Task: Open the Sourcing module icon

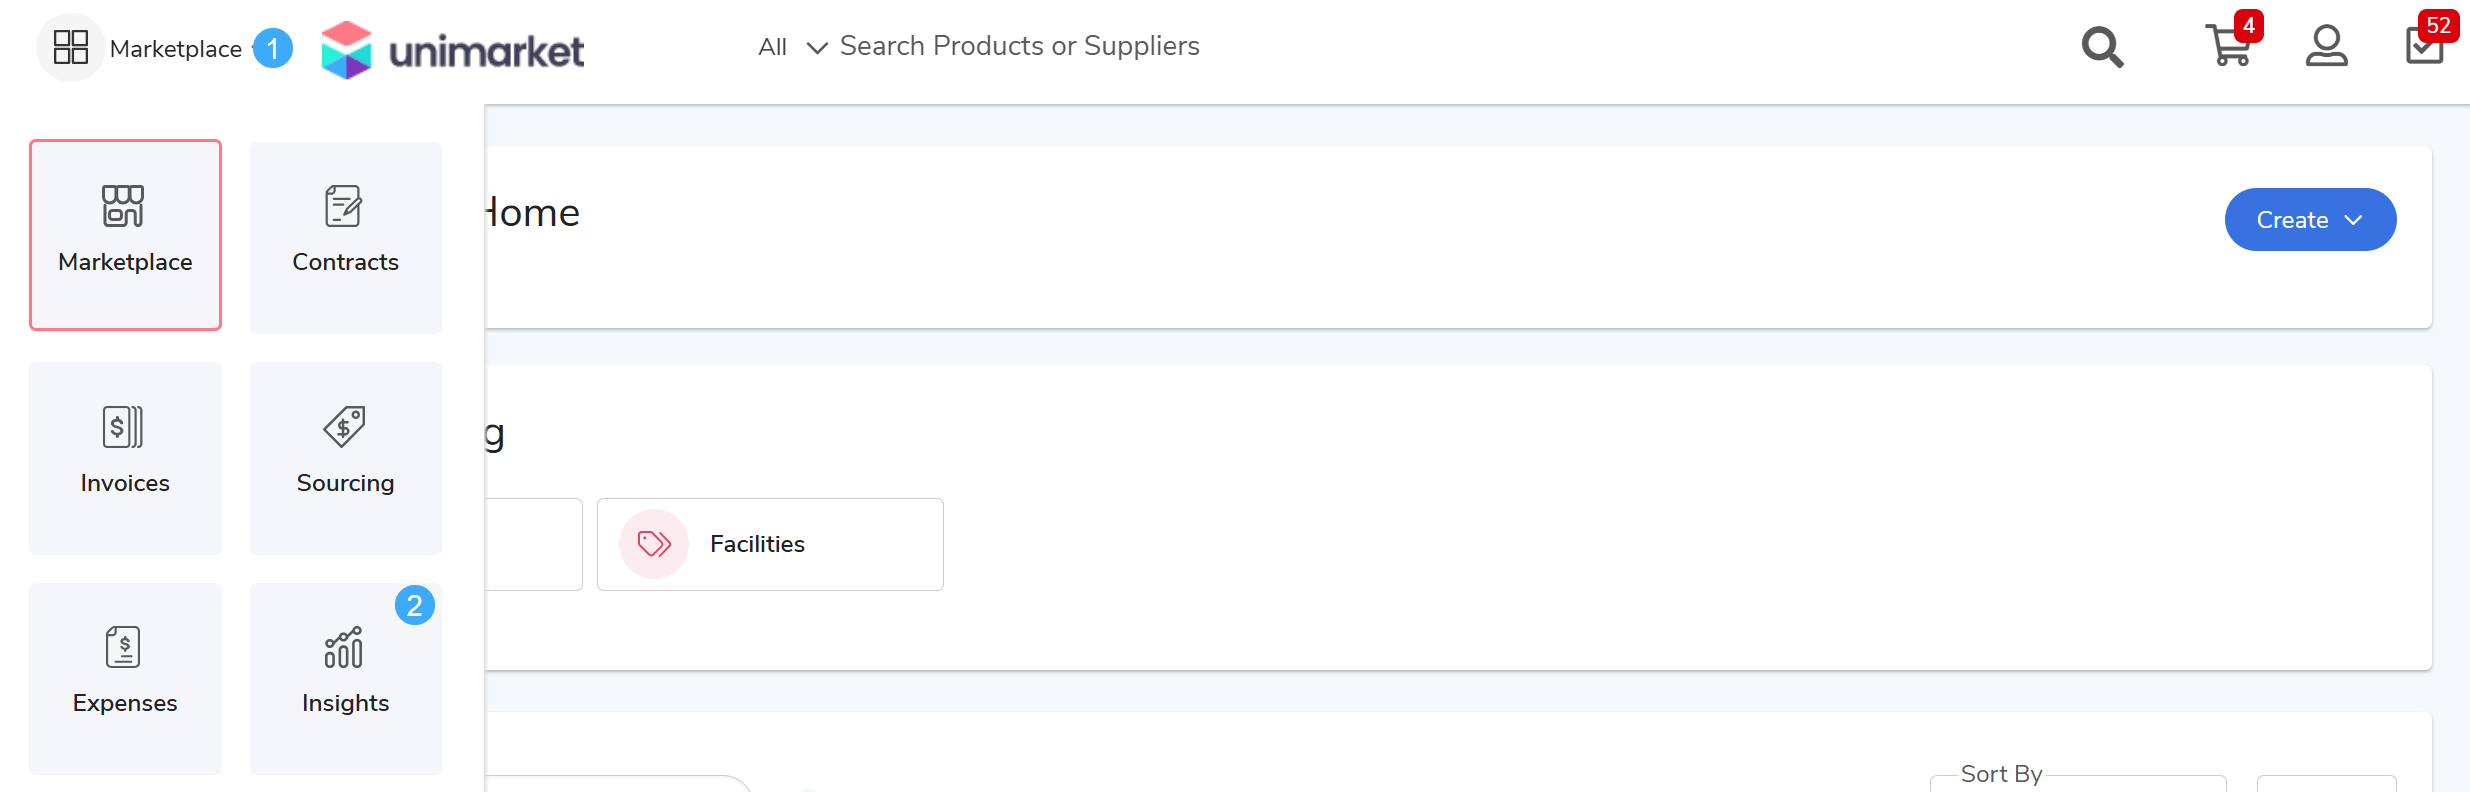Action: click(x=344, y=427)
